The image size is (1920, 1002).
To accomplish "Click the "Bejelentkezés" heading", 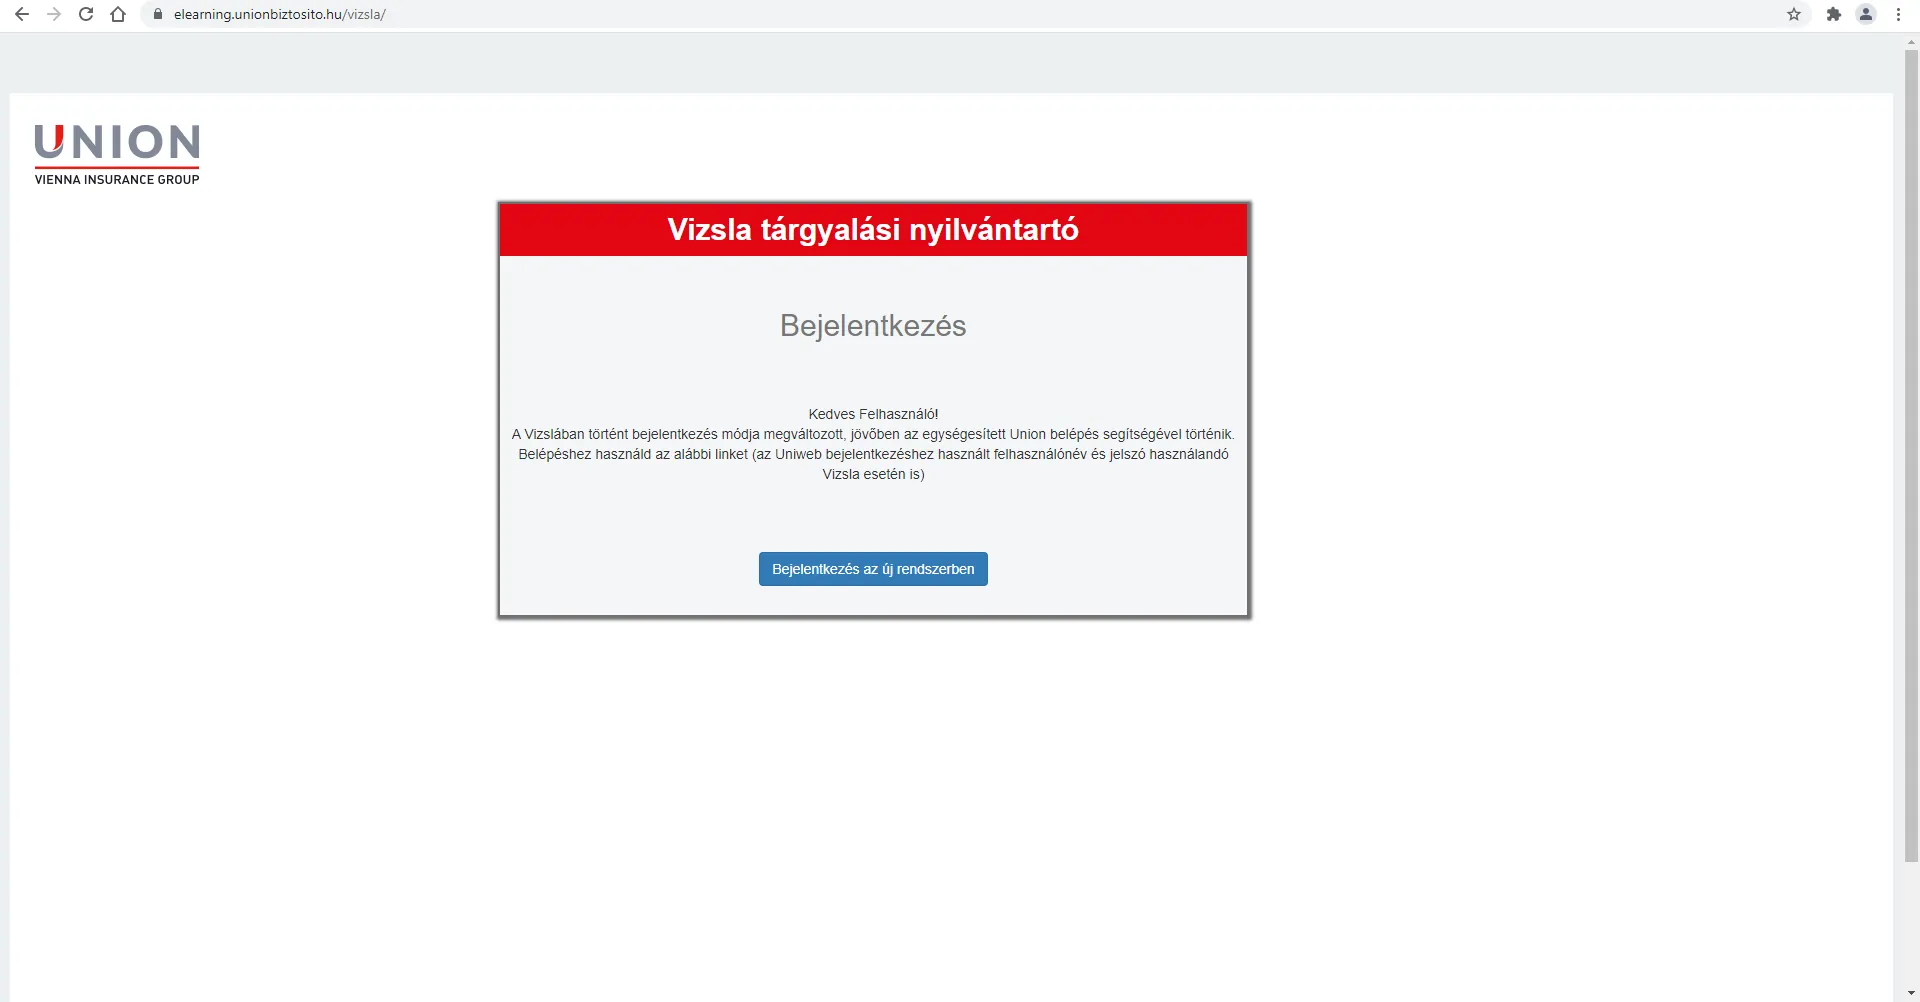I will pyautogui.click(x=873, y=326).
